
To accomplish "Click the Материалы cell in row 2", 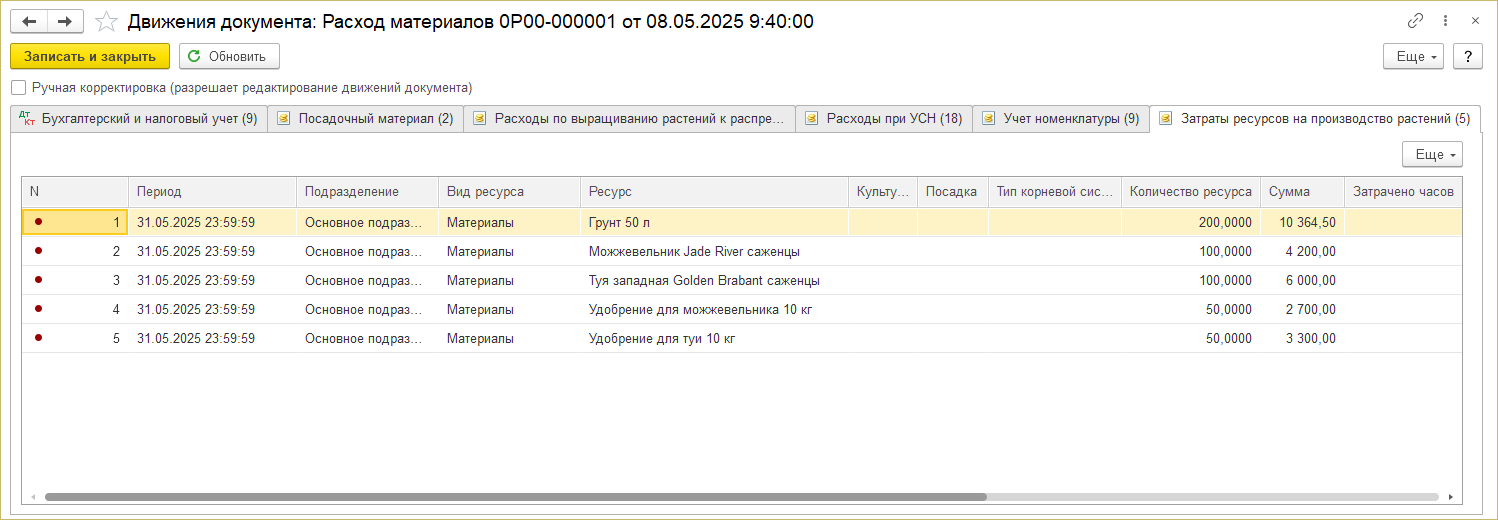I will coord(509,251).
